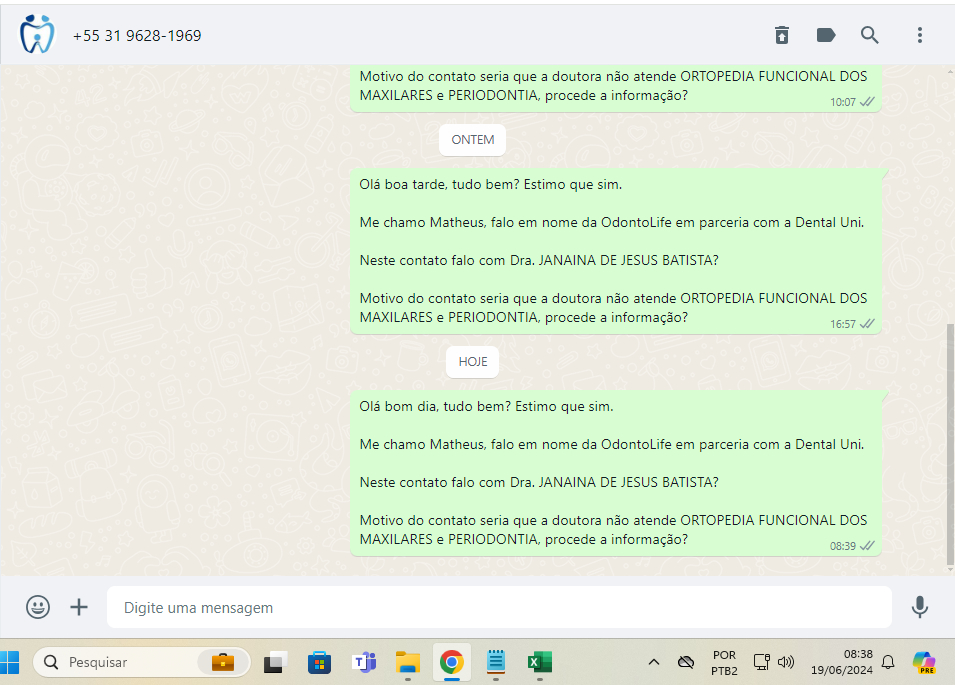The height and width of the screenshot is (685, 955).
Task: Open the emoji picker
Action: 38,607
